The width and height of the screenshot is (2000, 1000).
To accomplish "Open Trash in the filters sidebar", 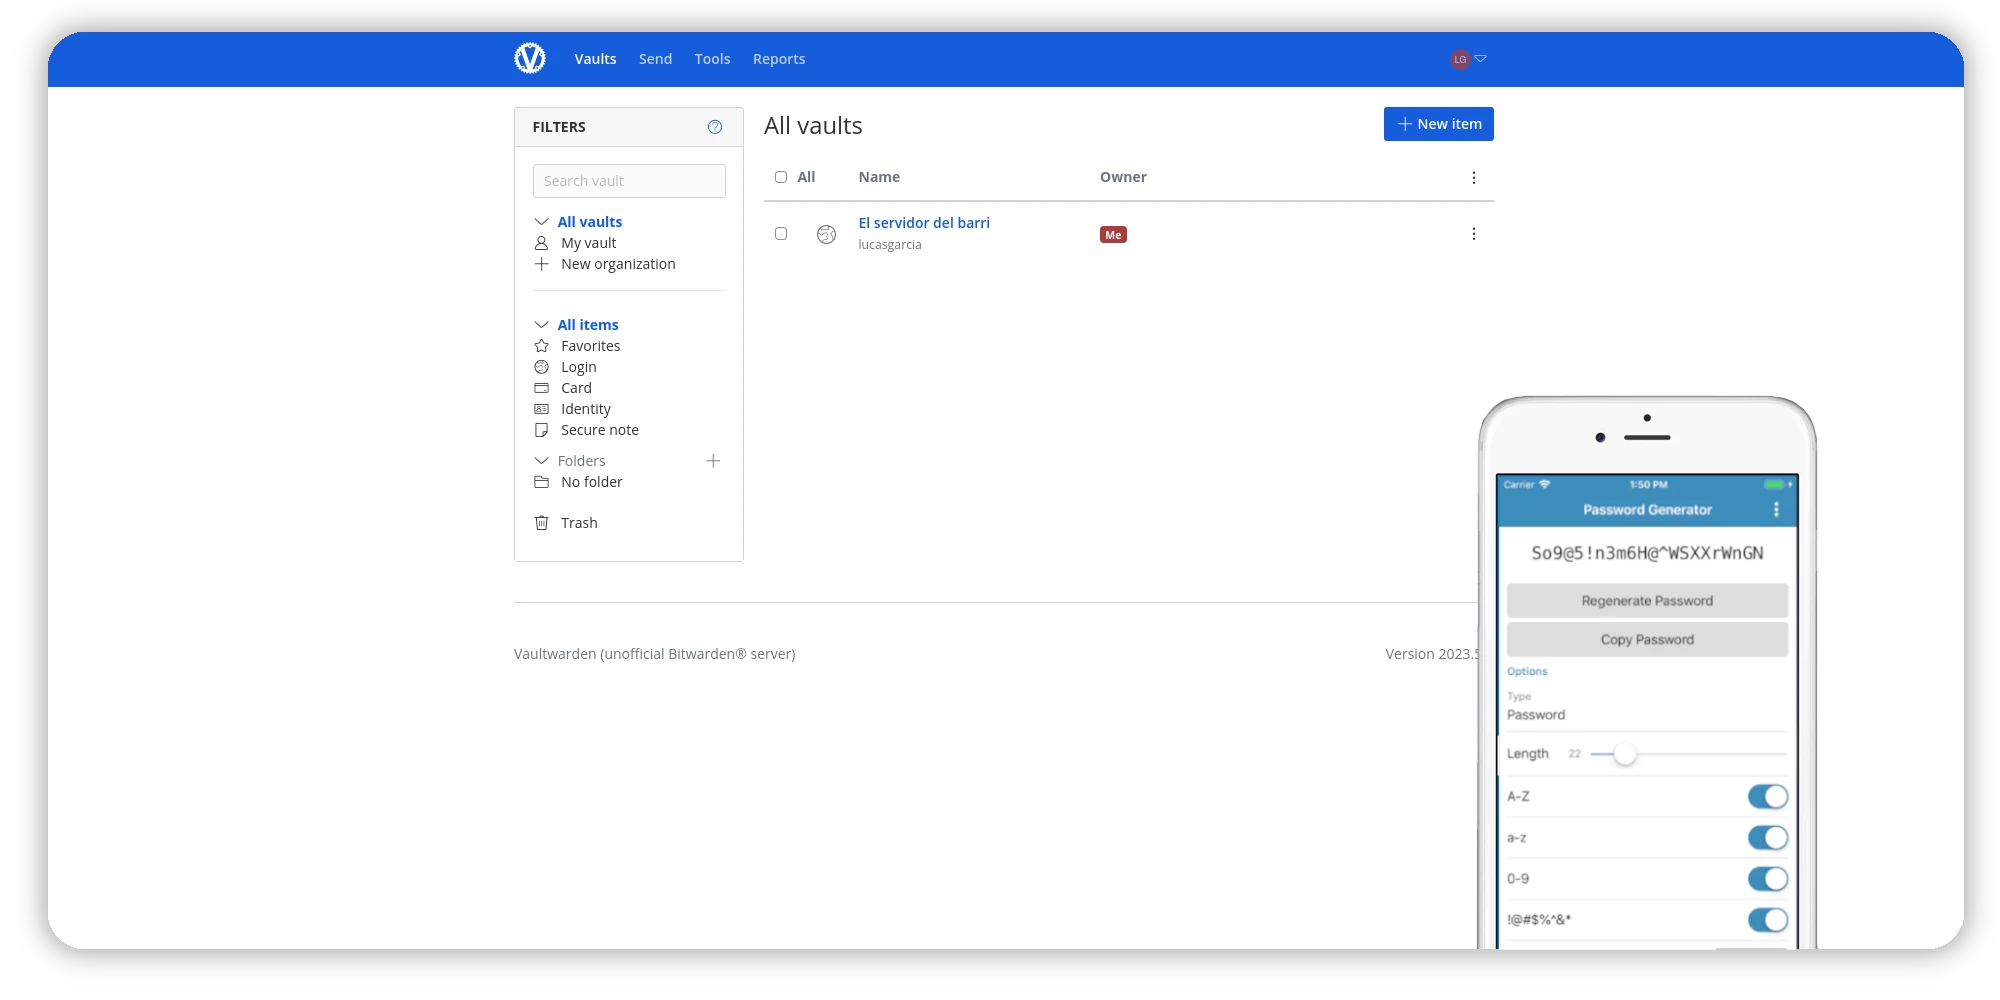I will pos(578,523).
